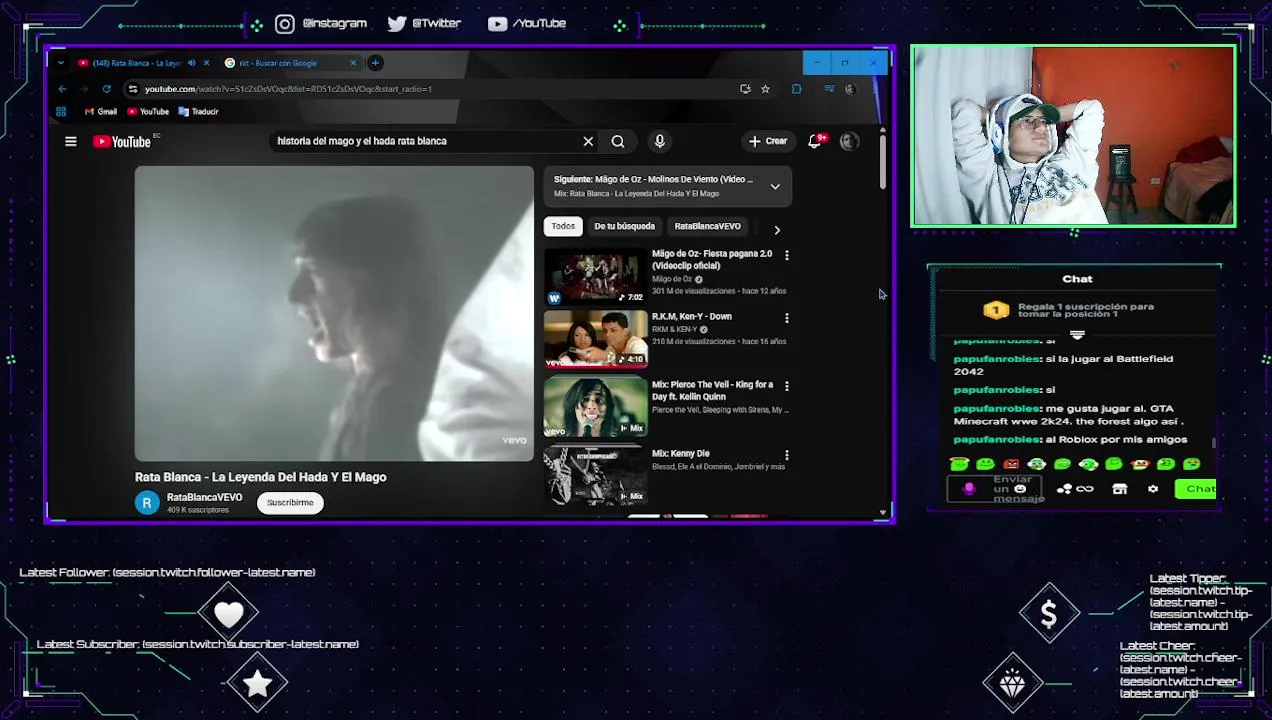Click browser profile avatar in toolbar
Viewport: 1272px width, 720px height.
tap(850, 89)
